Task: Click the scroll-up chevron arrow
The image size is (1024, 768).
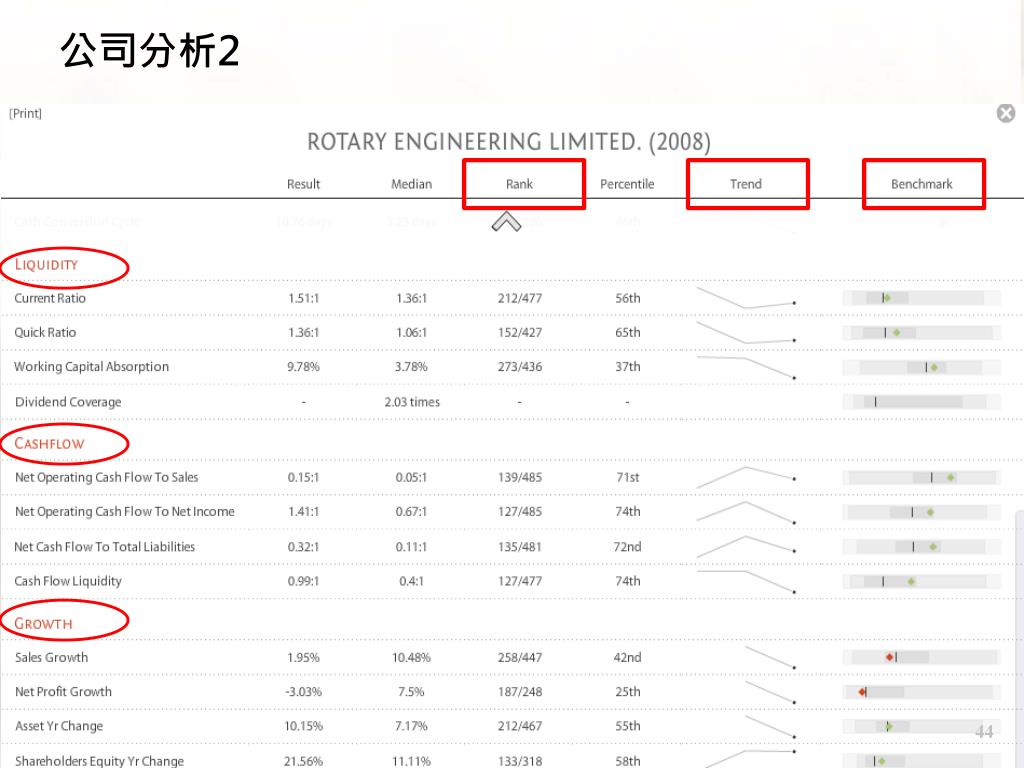Action: coord(506,222)
